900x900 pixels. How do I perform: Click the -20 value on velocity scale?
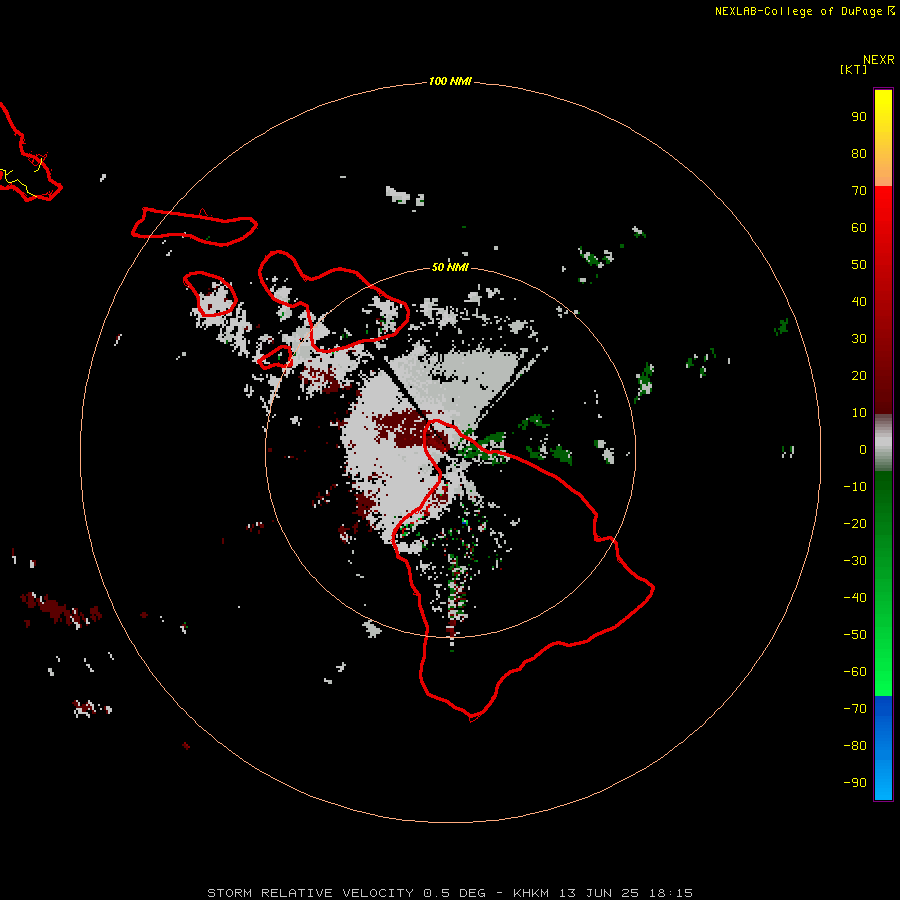coord(855,524)
